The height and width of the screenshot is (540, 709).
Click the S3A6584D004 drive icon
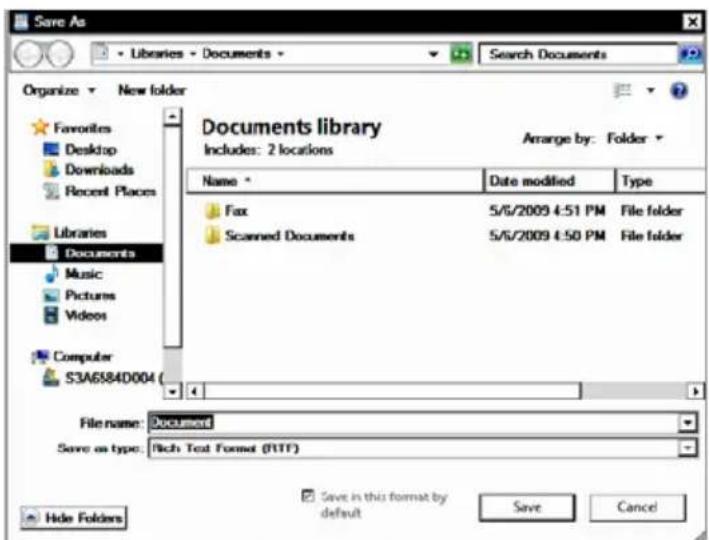(x=51, y=377)
